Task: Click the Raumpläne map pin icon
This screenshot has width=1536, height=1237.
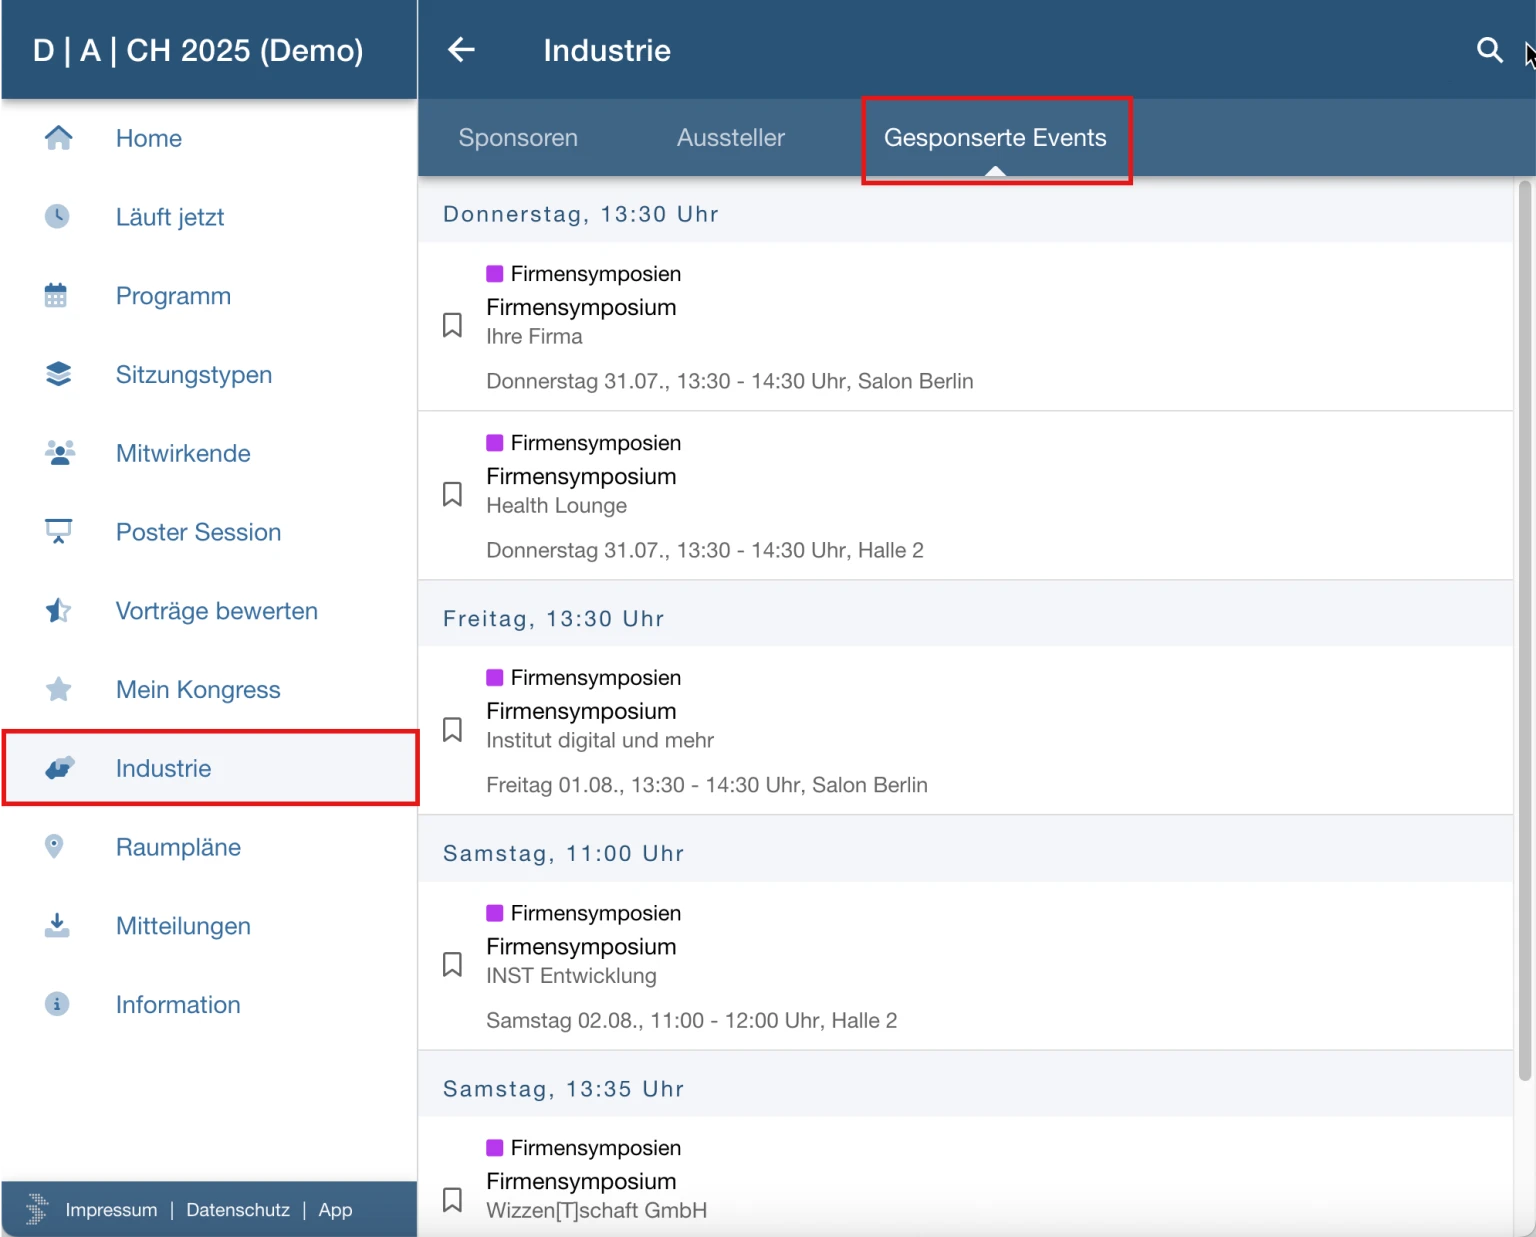Action: (55, 847)
